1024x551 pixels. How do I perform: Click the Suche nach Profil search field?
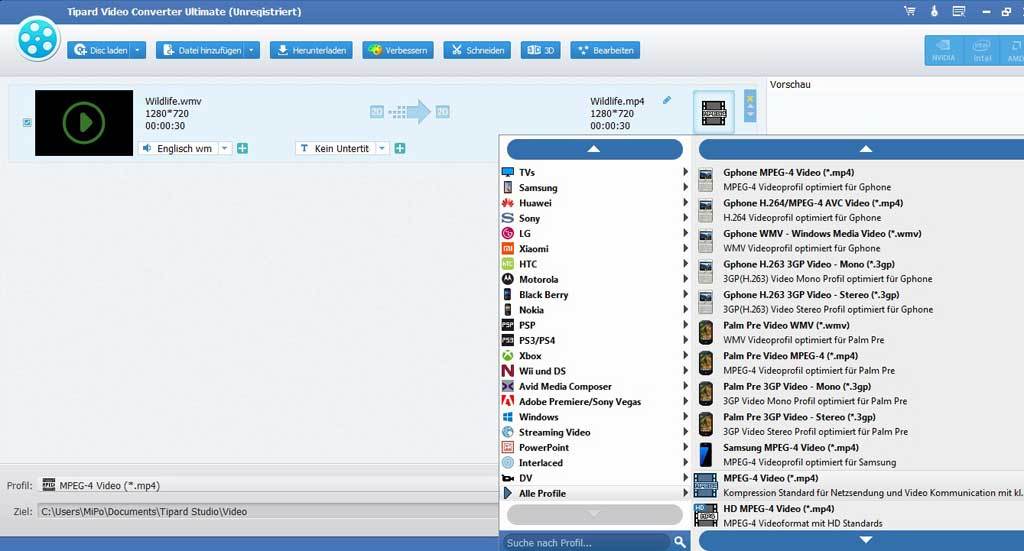click(586, 542)
